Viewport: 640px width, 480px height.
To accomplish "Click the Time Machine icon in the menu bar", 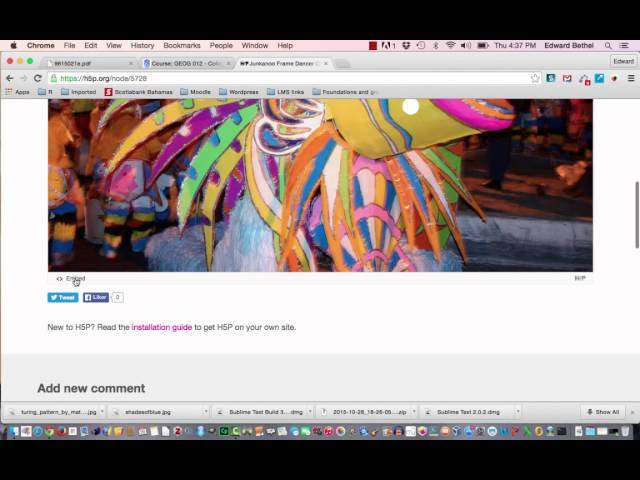I will 421,45.
